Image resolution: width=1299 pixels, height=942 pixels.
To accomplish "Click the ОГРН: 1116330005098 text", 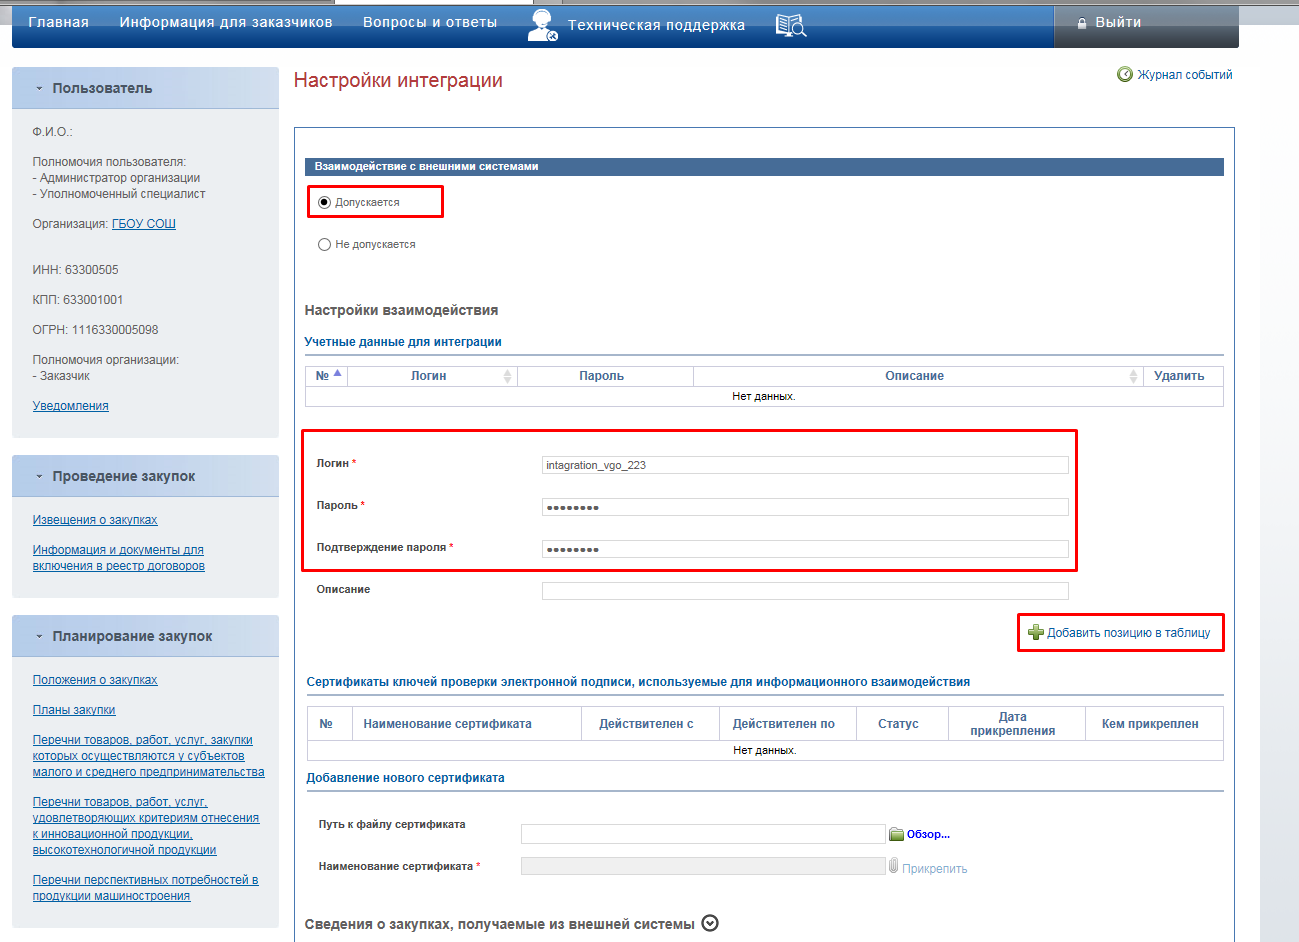I will pyautogui.click(x=96, y=330).
